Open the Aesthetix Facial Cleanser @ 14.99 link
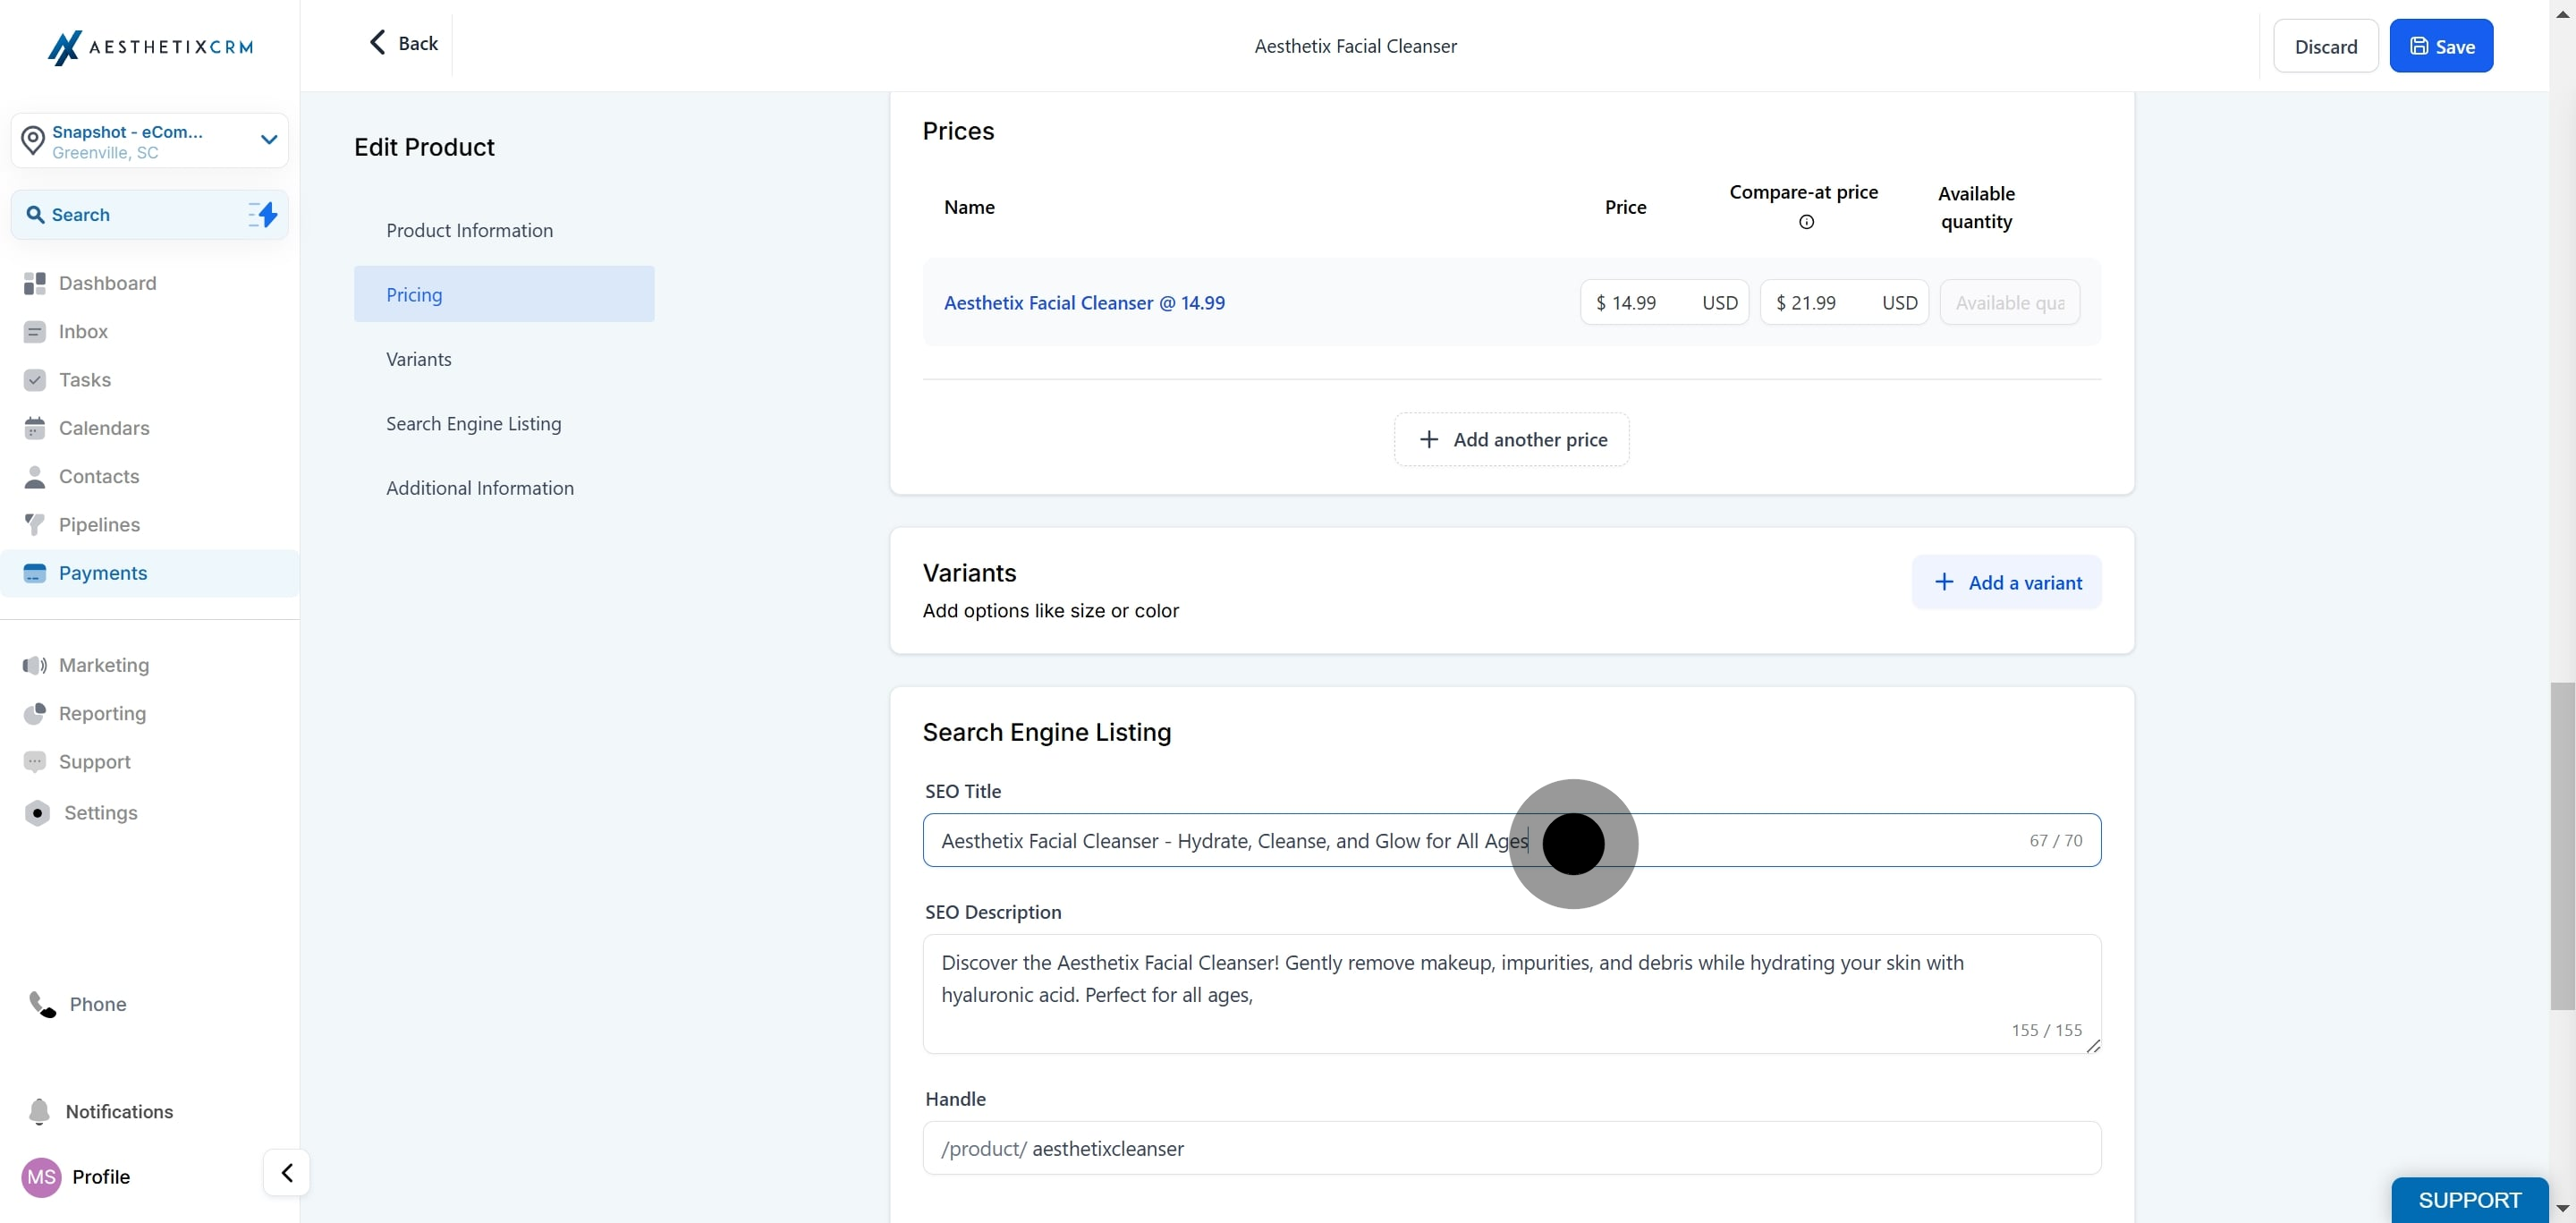This screenshot has width=2576, height=1223. (x=1084, y=303)
